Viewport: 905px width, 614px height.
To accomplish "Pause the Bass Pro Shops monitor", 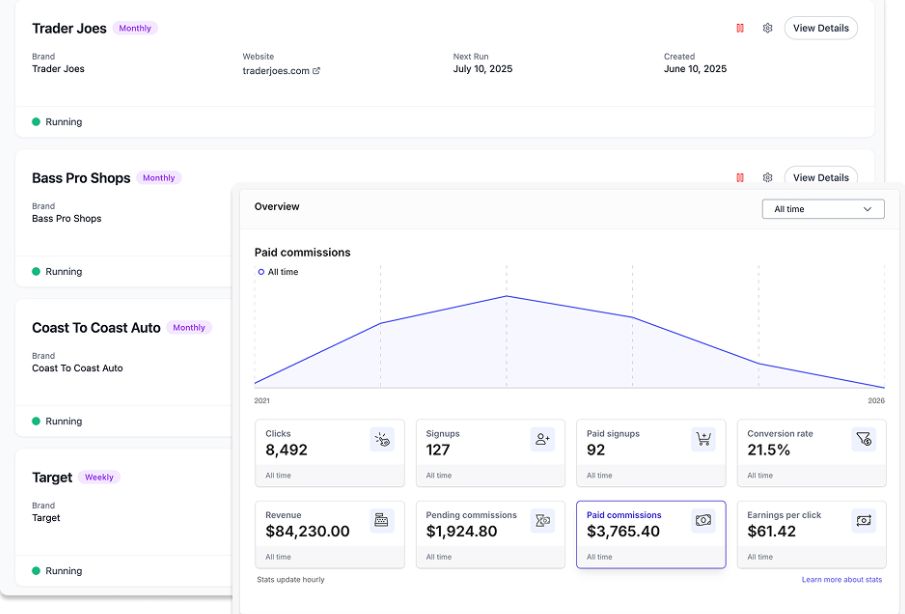I will [740, 178].
